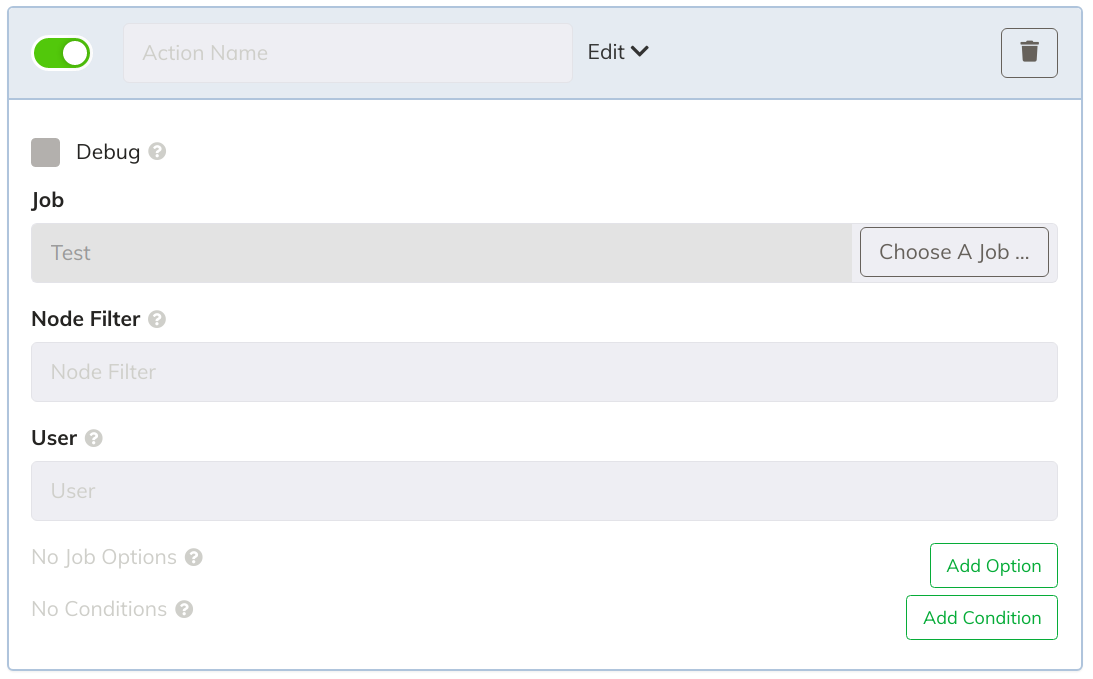Click the Add Condition button
Screen dimensions: 1093x679
pyautogui.click(x=981, y=618)
